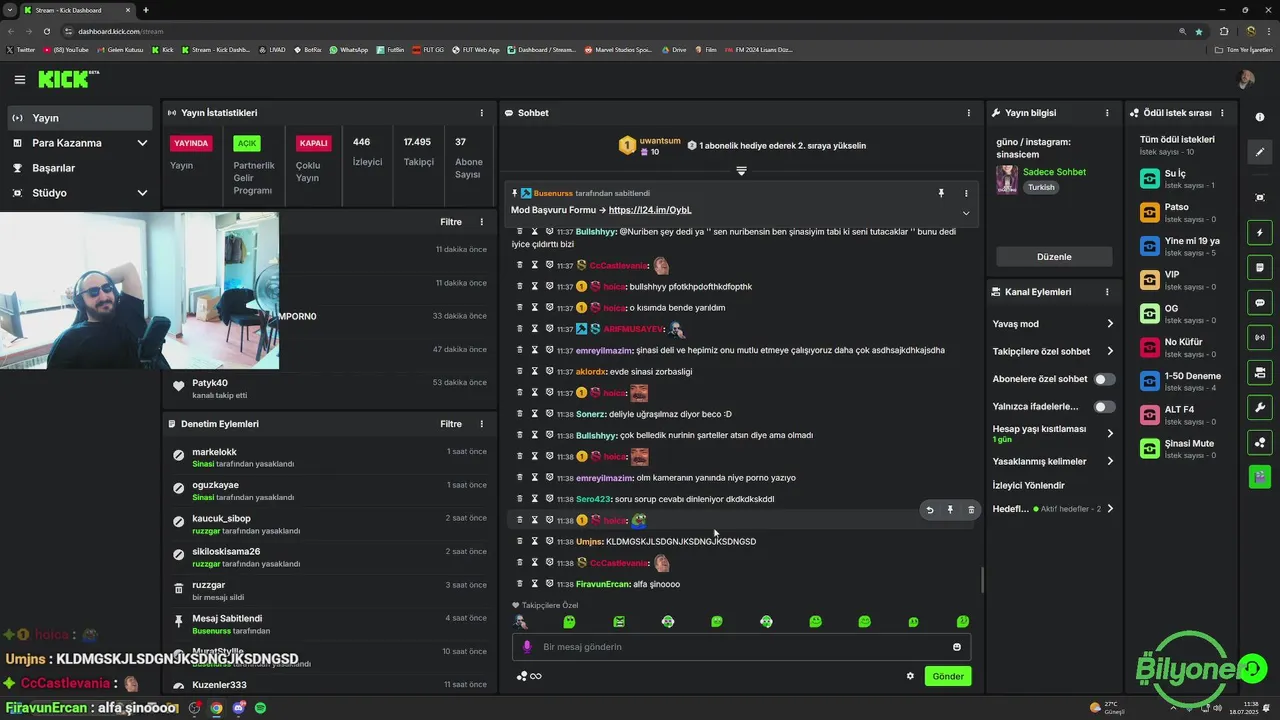The width and height of the screenshot is (1280, 720).
Task: Open Denetim Eylemleri panel options menu
Action: click(482, 424)
